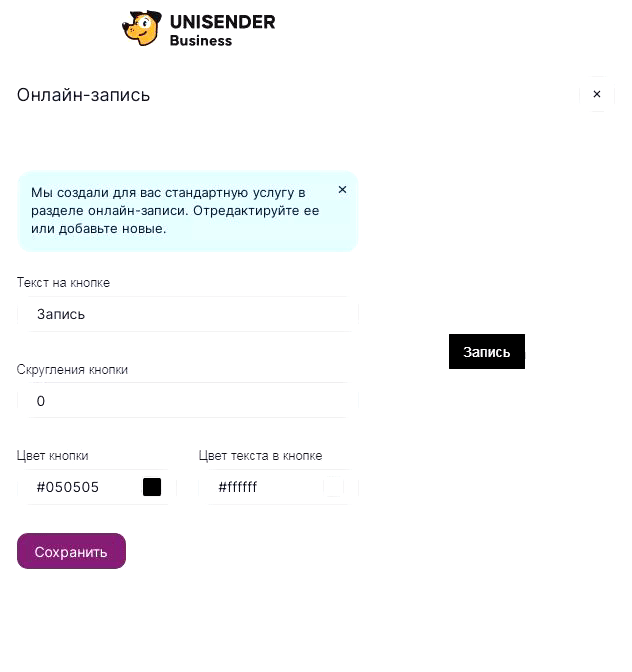The height and width of the screenshot is (672, 632).
Task: Click the Онлайн-запись panel heading
Action: (83, 95)
